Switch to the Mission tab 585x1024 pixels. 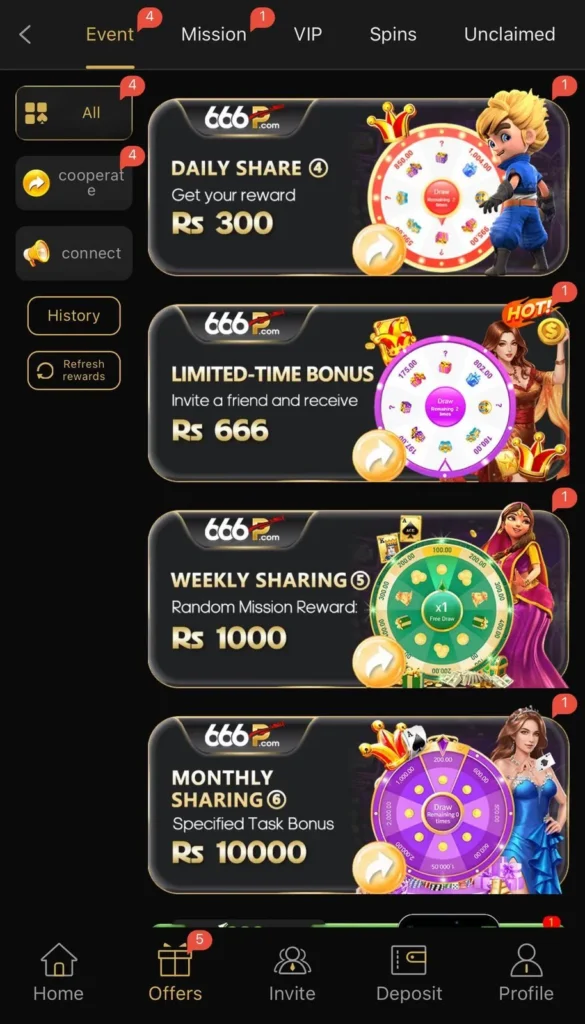(213, 35)
